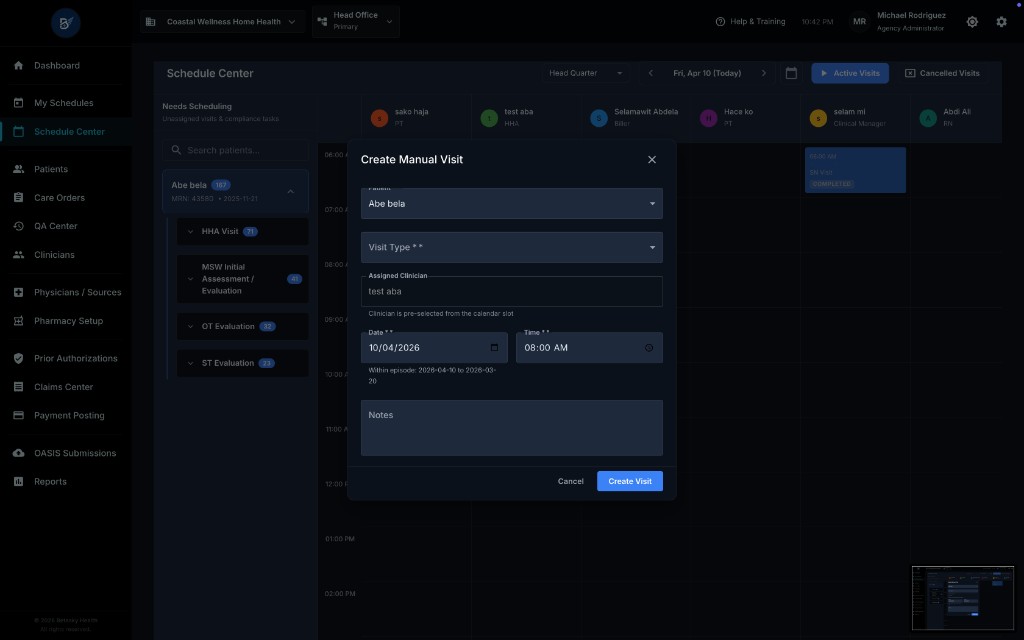Click the Michael Rodriguez user name
Viewport: 1024px width, 640px height.
pyautogui.click(x=911, y=16)
